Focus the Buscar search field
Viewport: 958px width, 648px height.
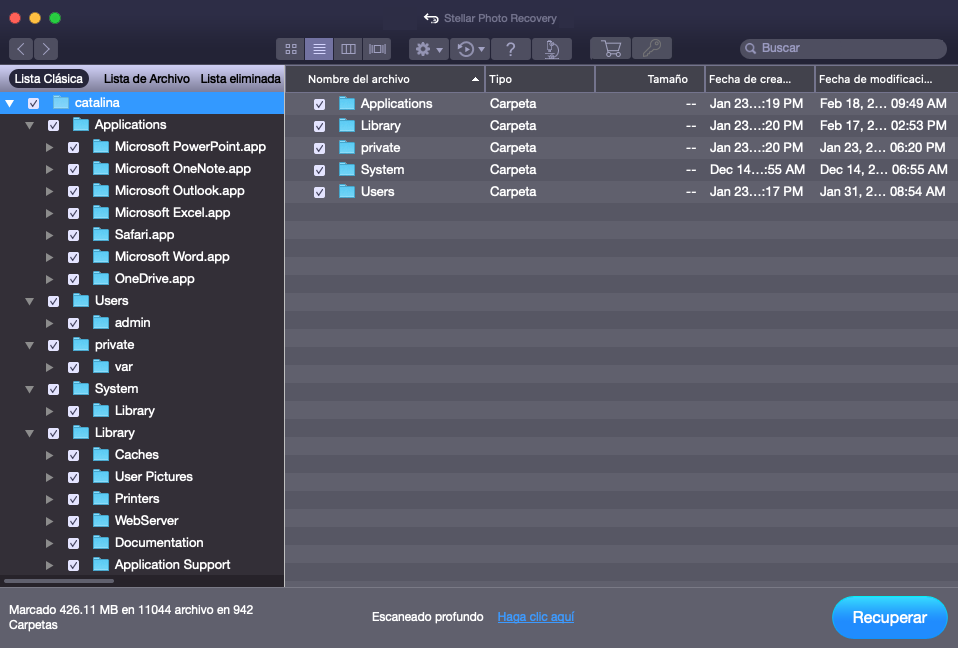tap(843, 48)
